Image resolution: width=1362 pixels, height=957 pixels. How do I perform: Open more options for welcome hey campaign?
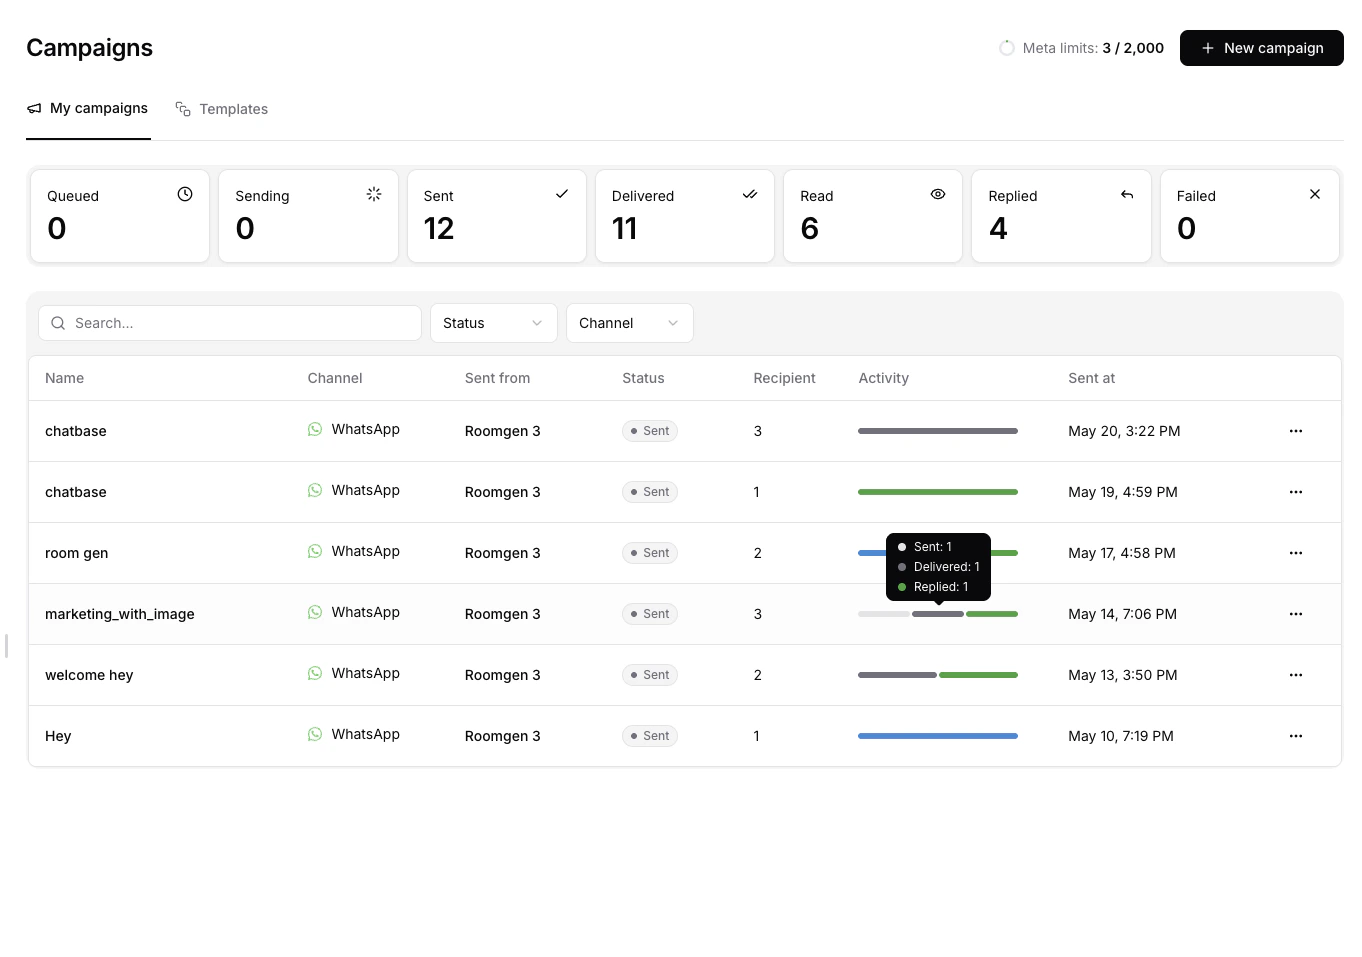[1296, 675]
